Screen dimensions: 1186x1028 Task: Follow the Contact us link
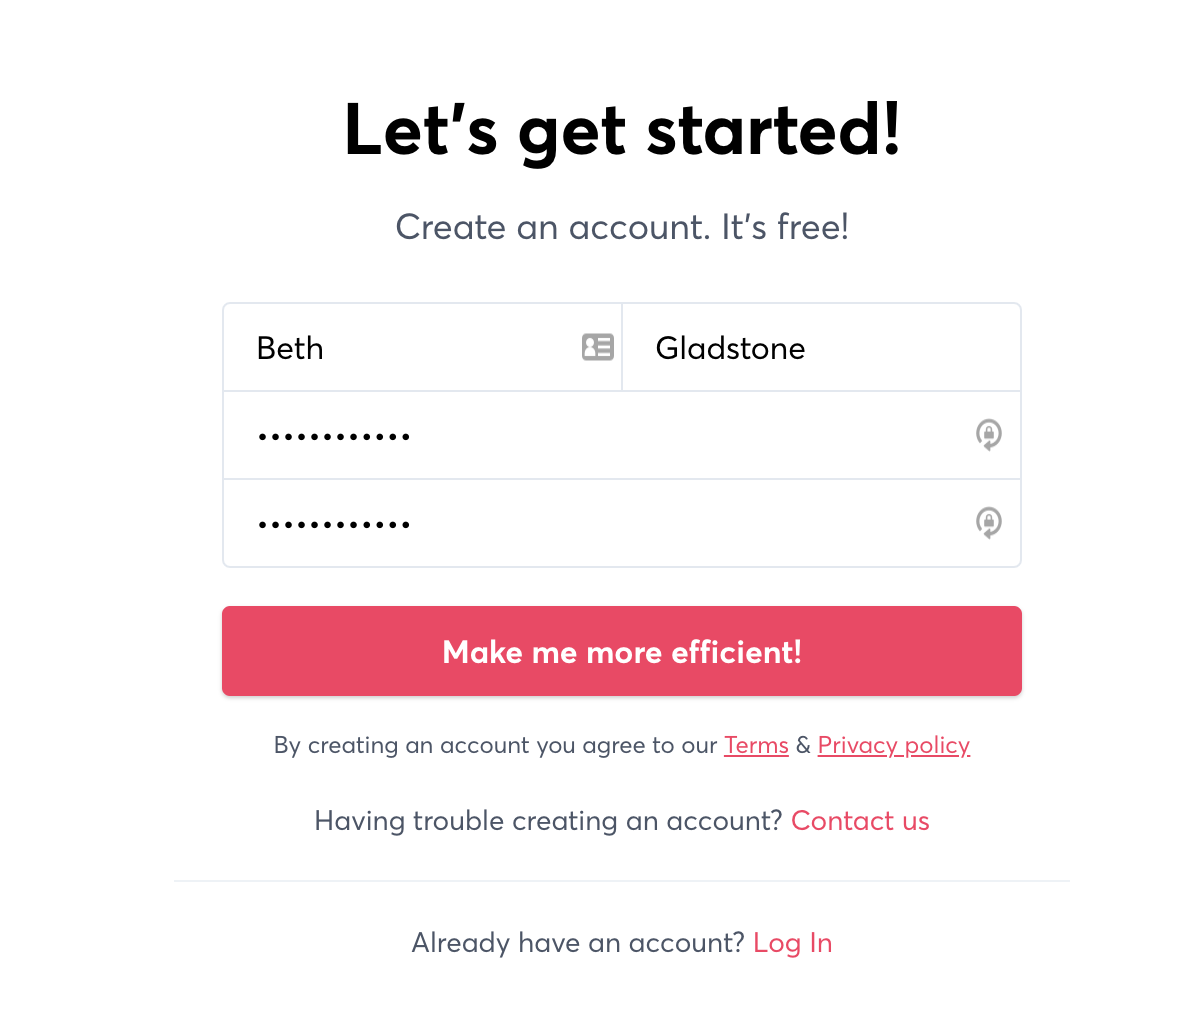tap(860, 821)
